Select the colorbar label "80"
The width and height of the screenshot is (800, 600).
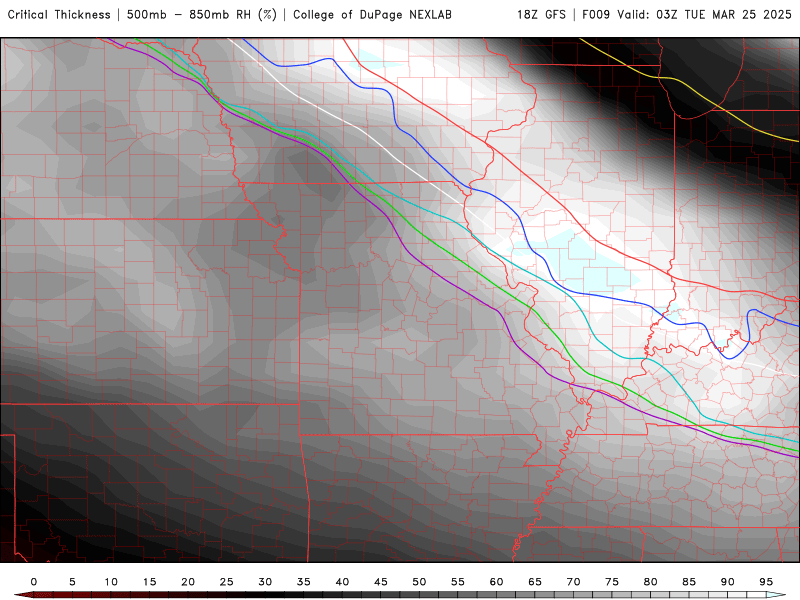[651, 582]
